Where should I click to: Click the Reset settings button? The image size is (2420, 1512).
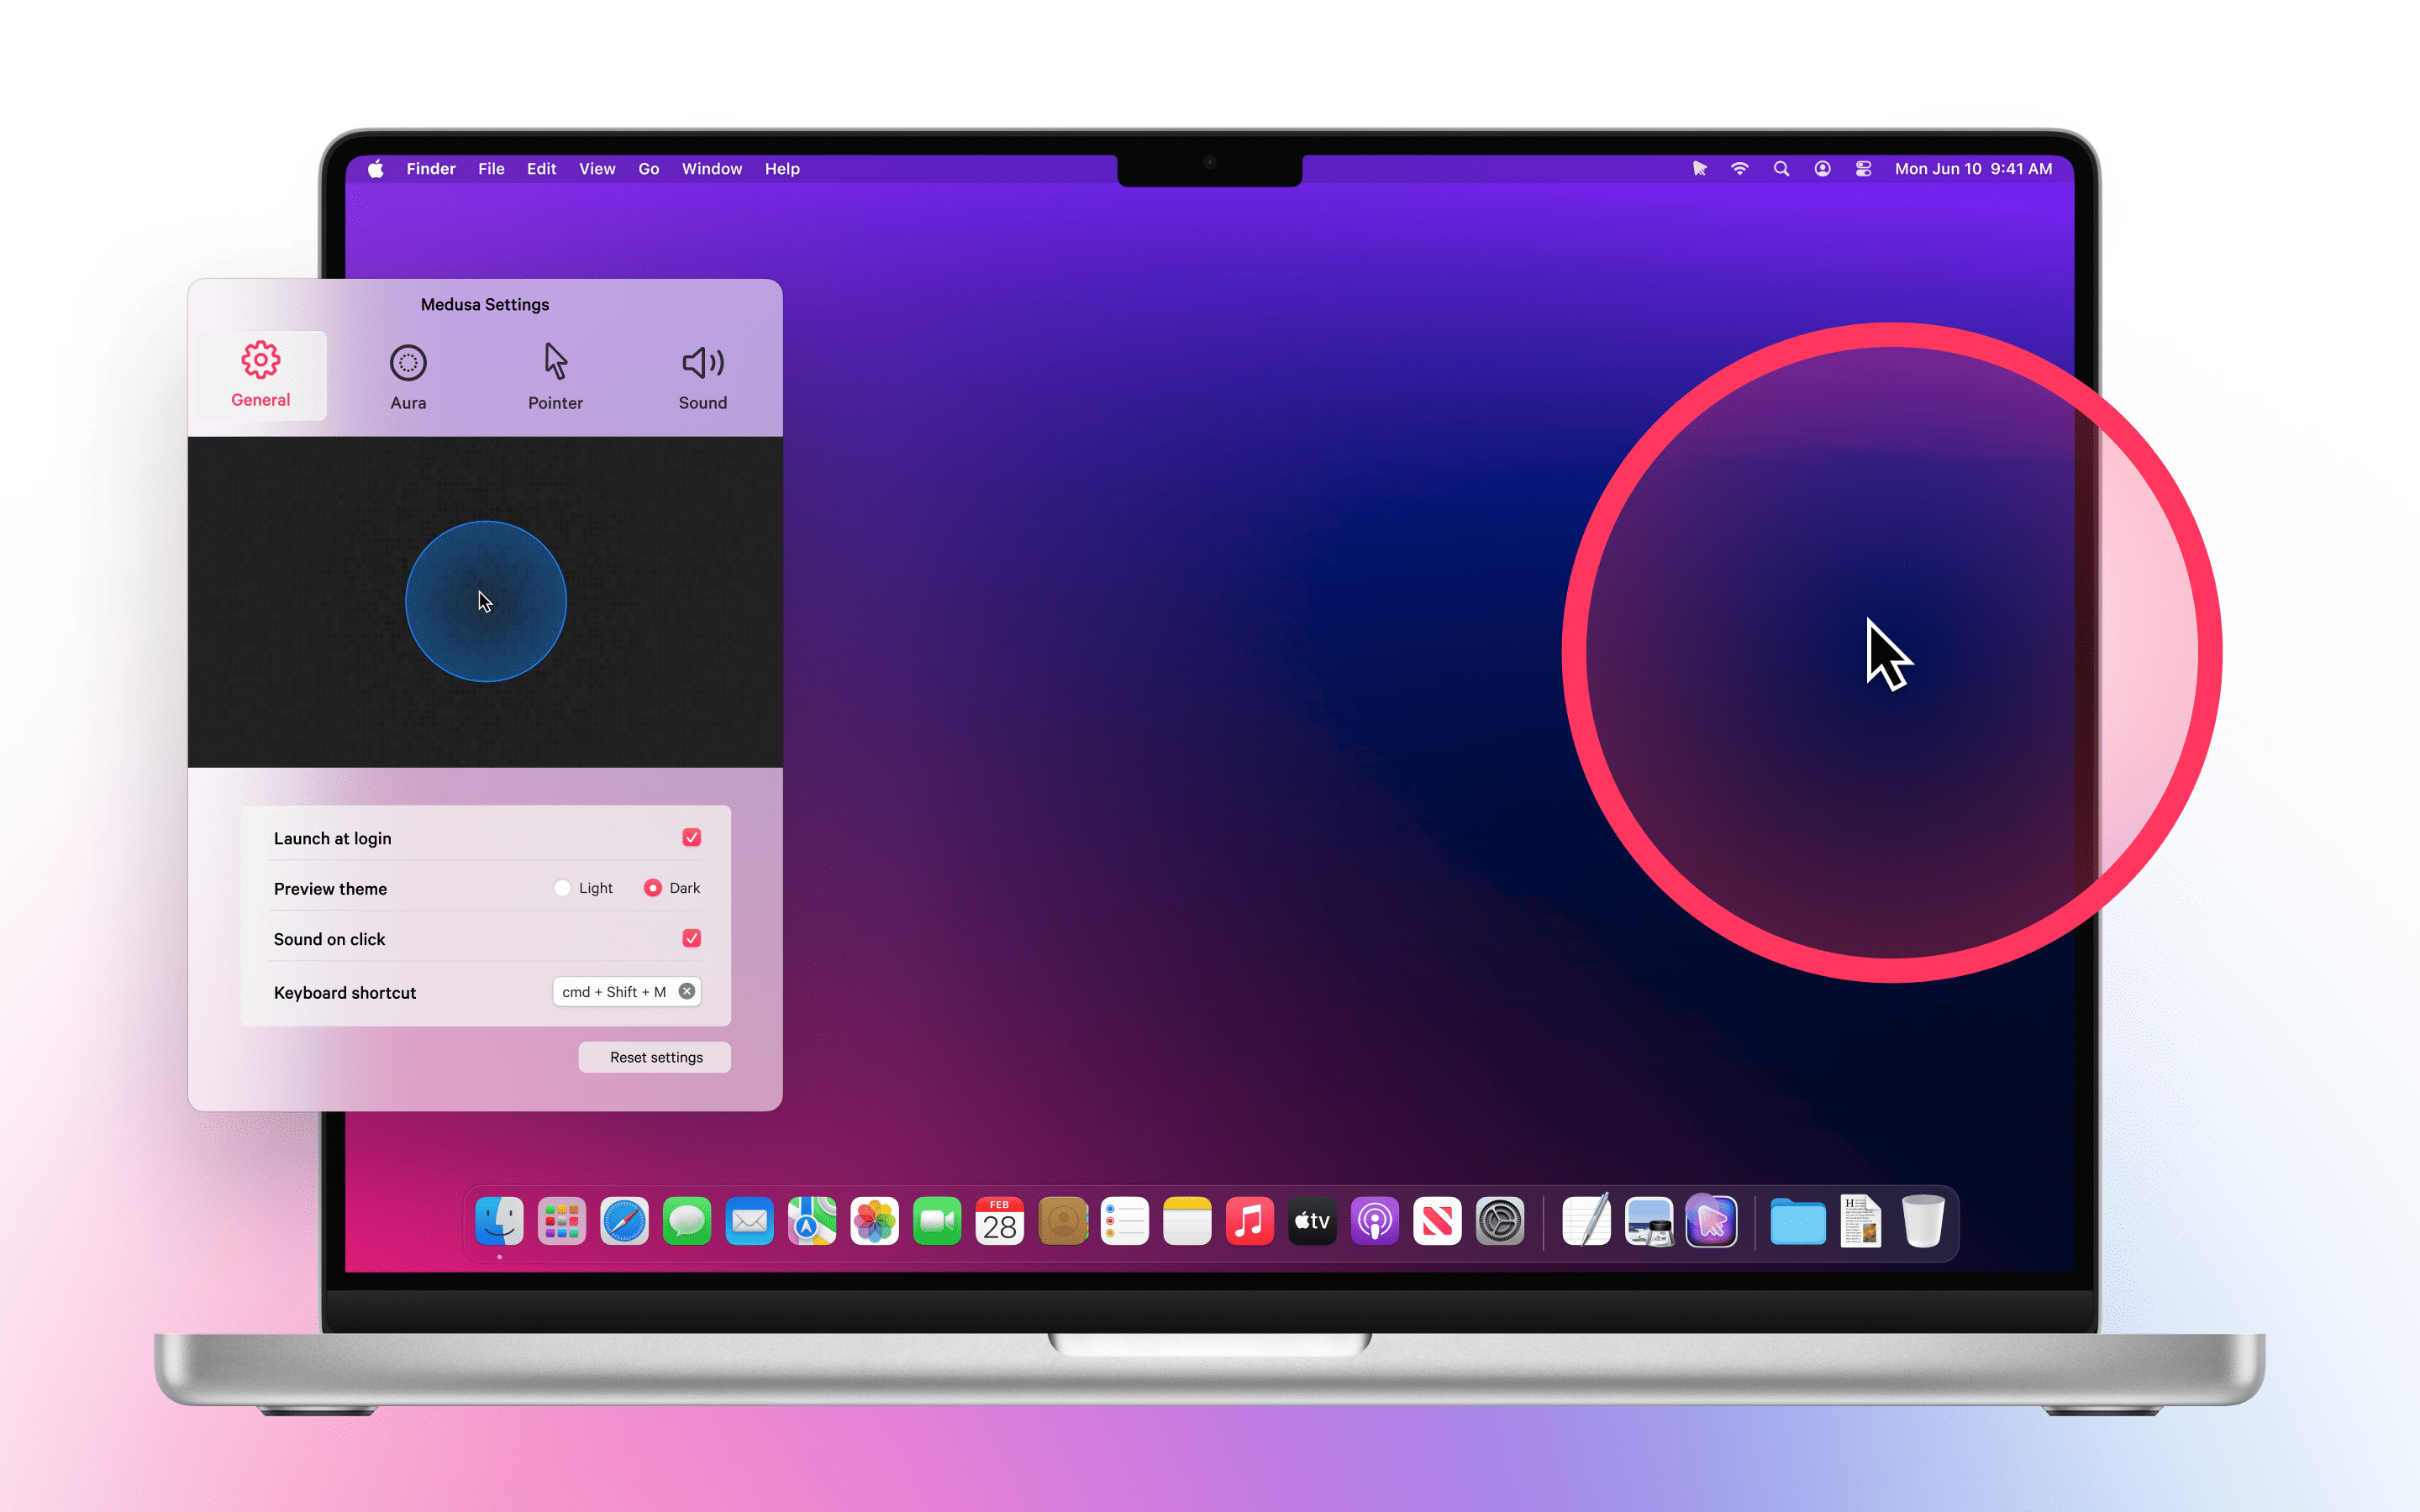(x=655, y=1057)
